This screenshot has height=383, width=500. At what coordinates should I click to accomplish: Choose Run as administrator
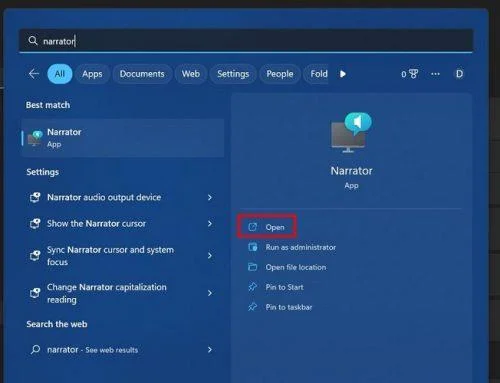(301, 247)
